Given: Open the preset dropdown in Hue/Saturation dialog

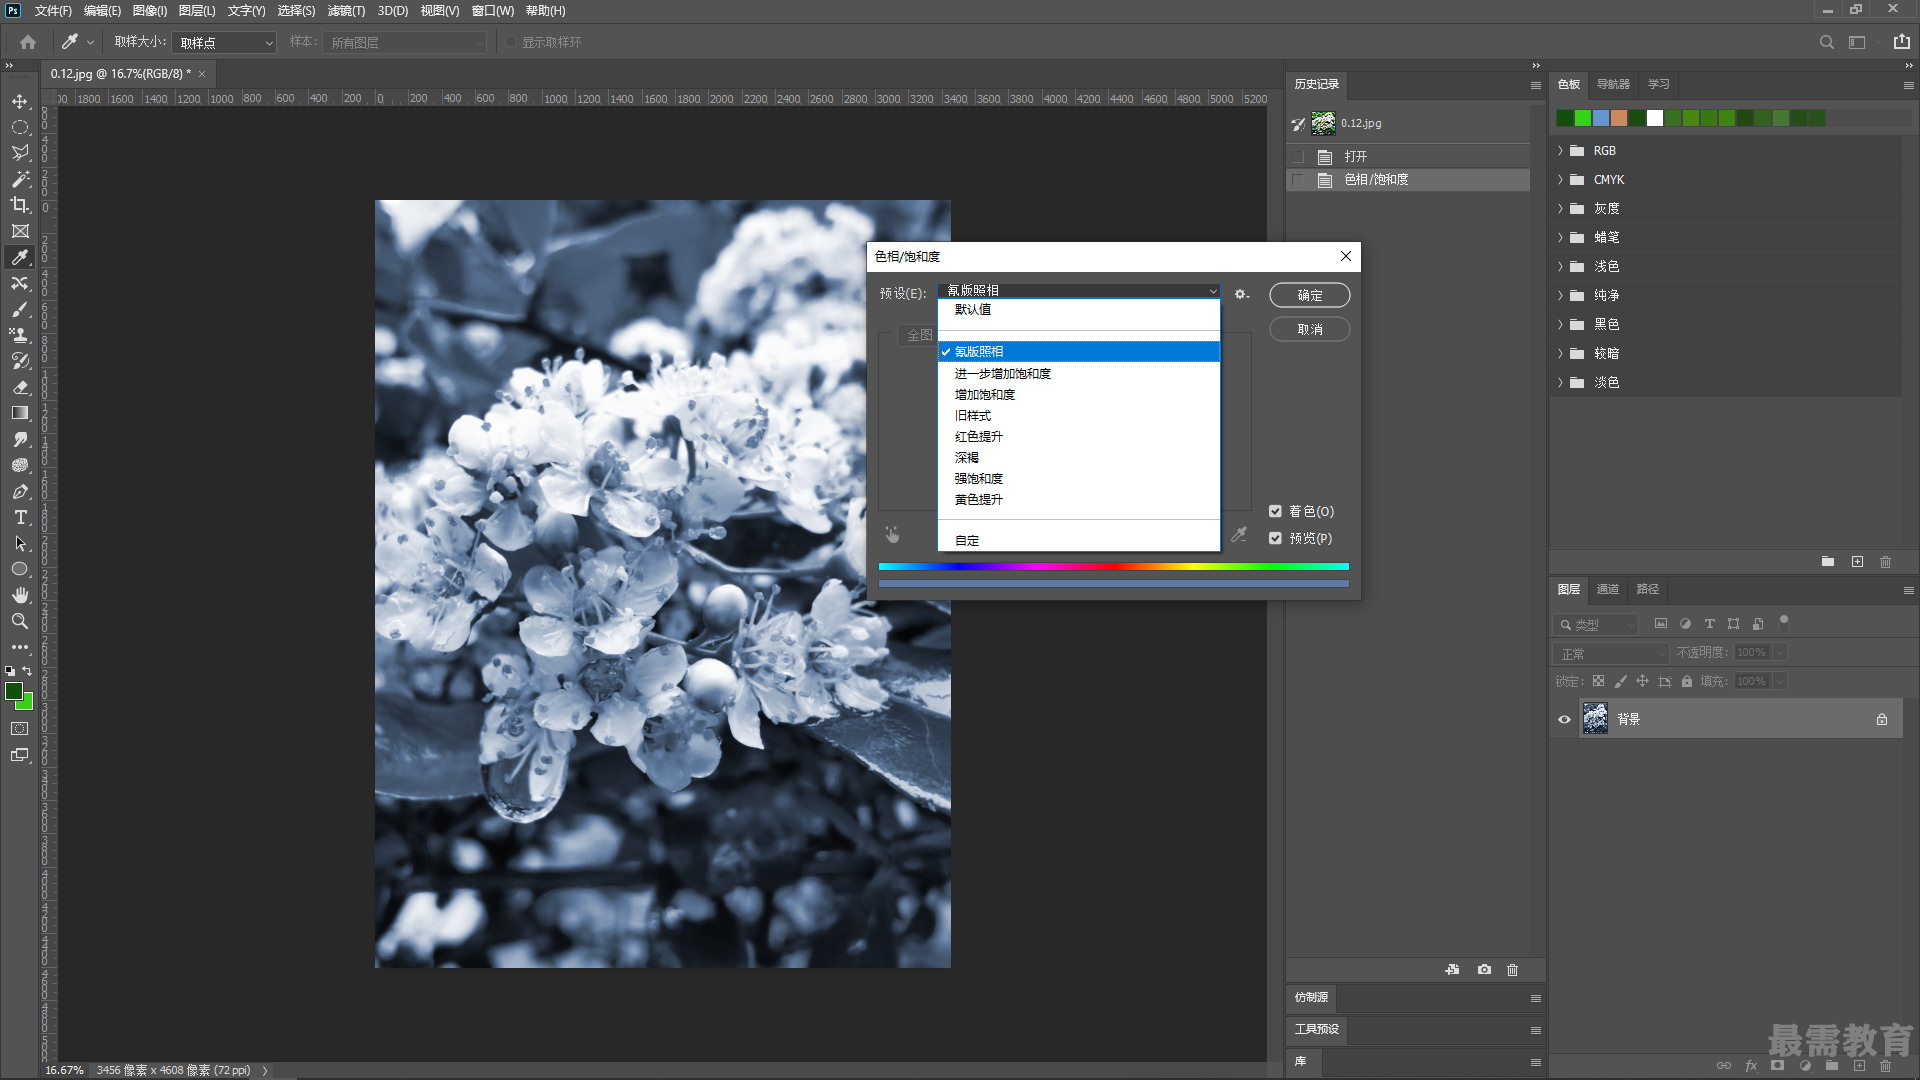Looking at the screenshot, I should [x=1080, y=290].
